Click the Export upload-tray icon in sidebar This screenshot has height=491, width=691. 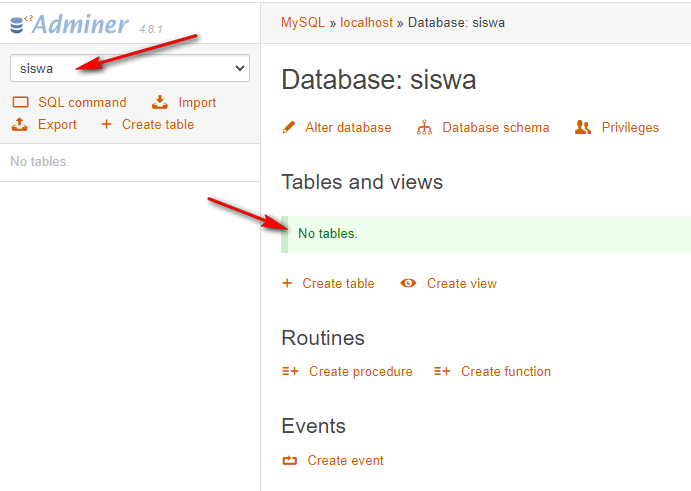click(20, 125)
